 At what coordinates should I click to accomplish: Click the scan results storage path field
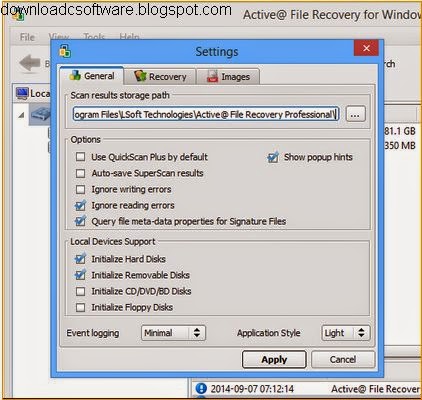pyautogui.click(x=206, y=114)
